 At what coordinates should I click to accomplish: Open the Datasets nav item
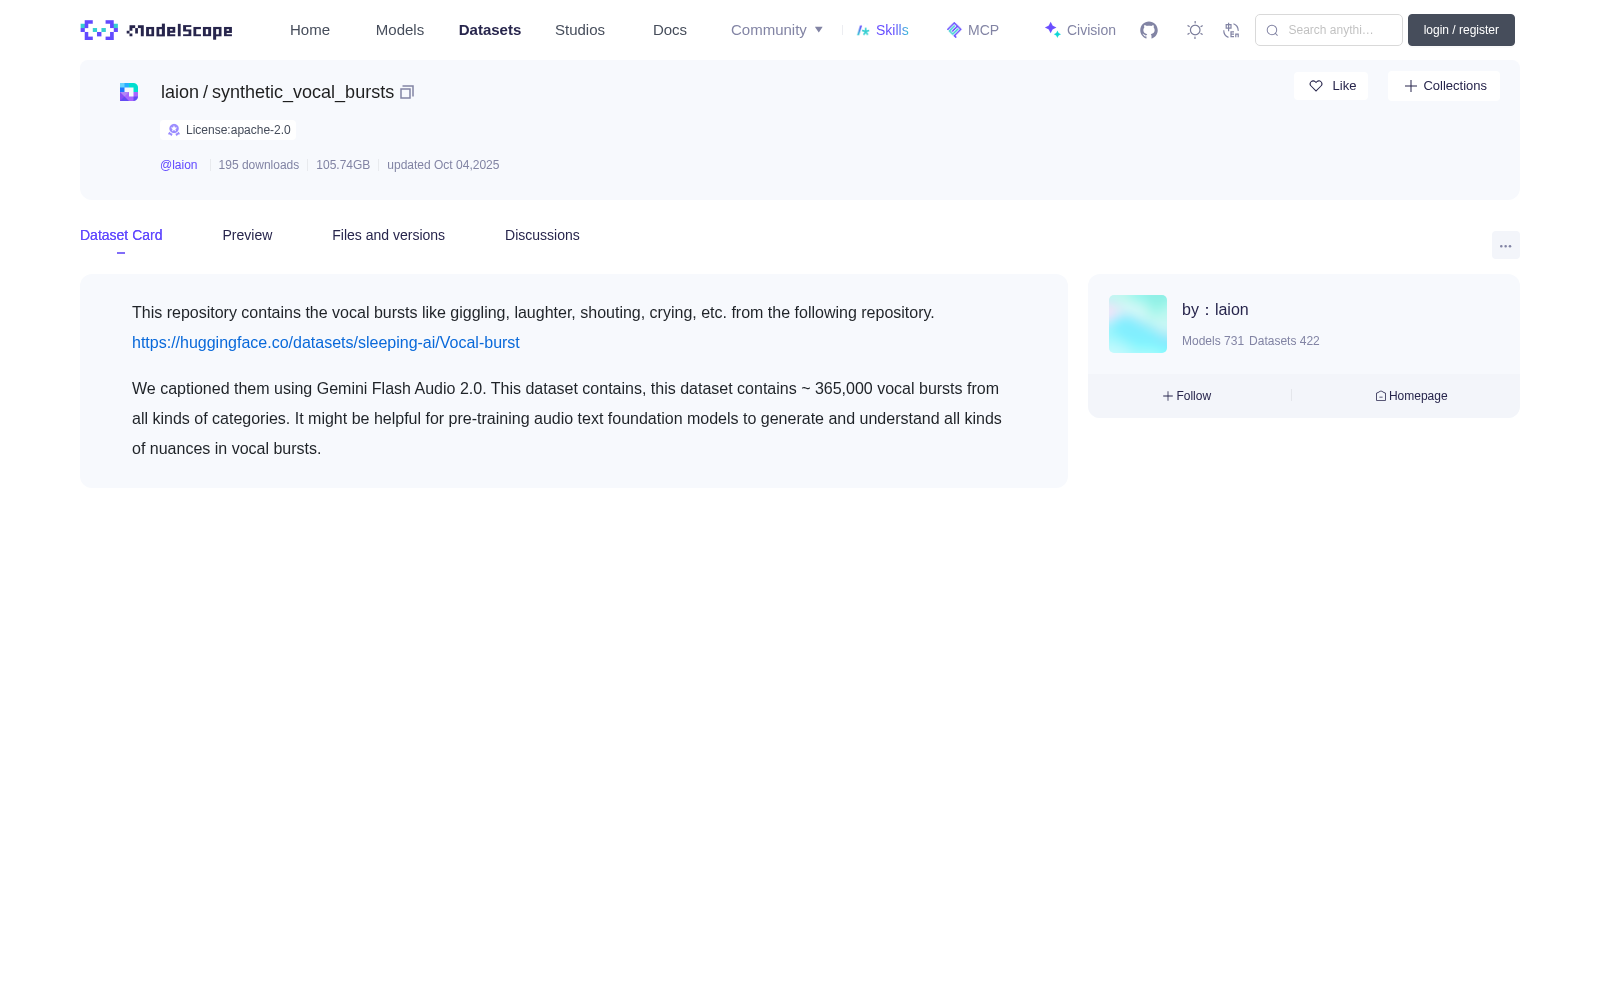(x=490, y=30)
